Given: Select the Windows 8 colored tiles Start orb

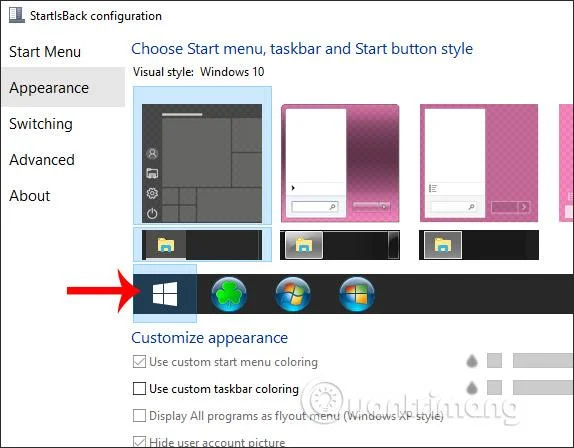Looking at the screenshot, I should 357,294.
